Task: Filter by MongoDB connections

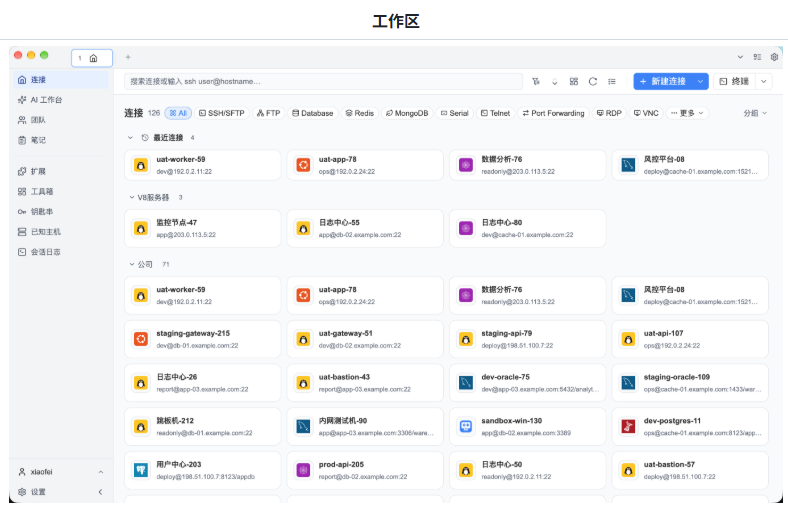Action: coord(407,113)
